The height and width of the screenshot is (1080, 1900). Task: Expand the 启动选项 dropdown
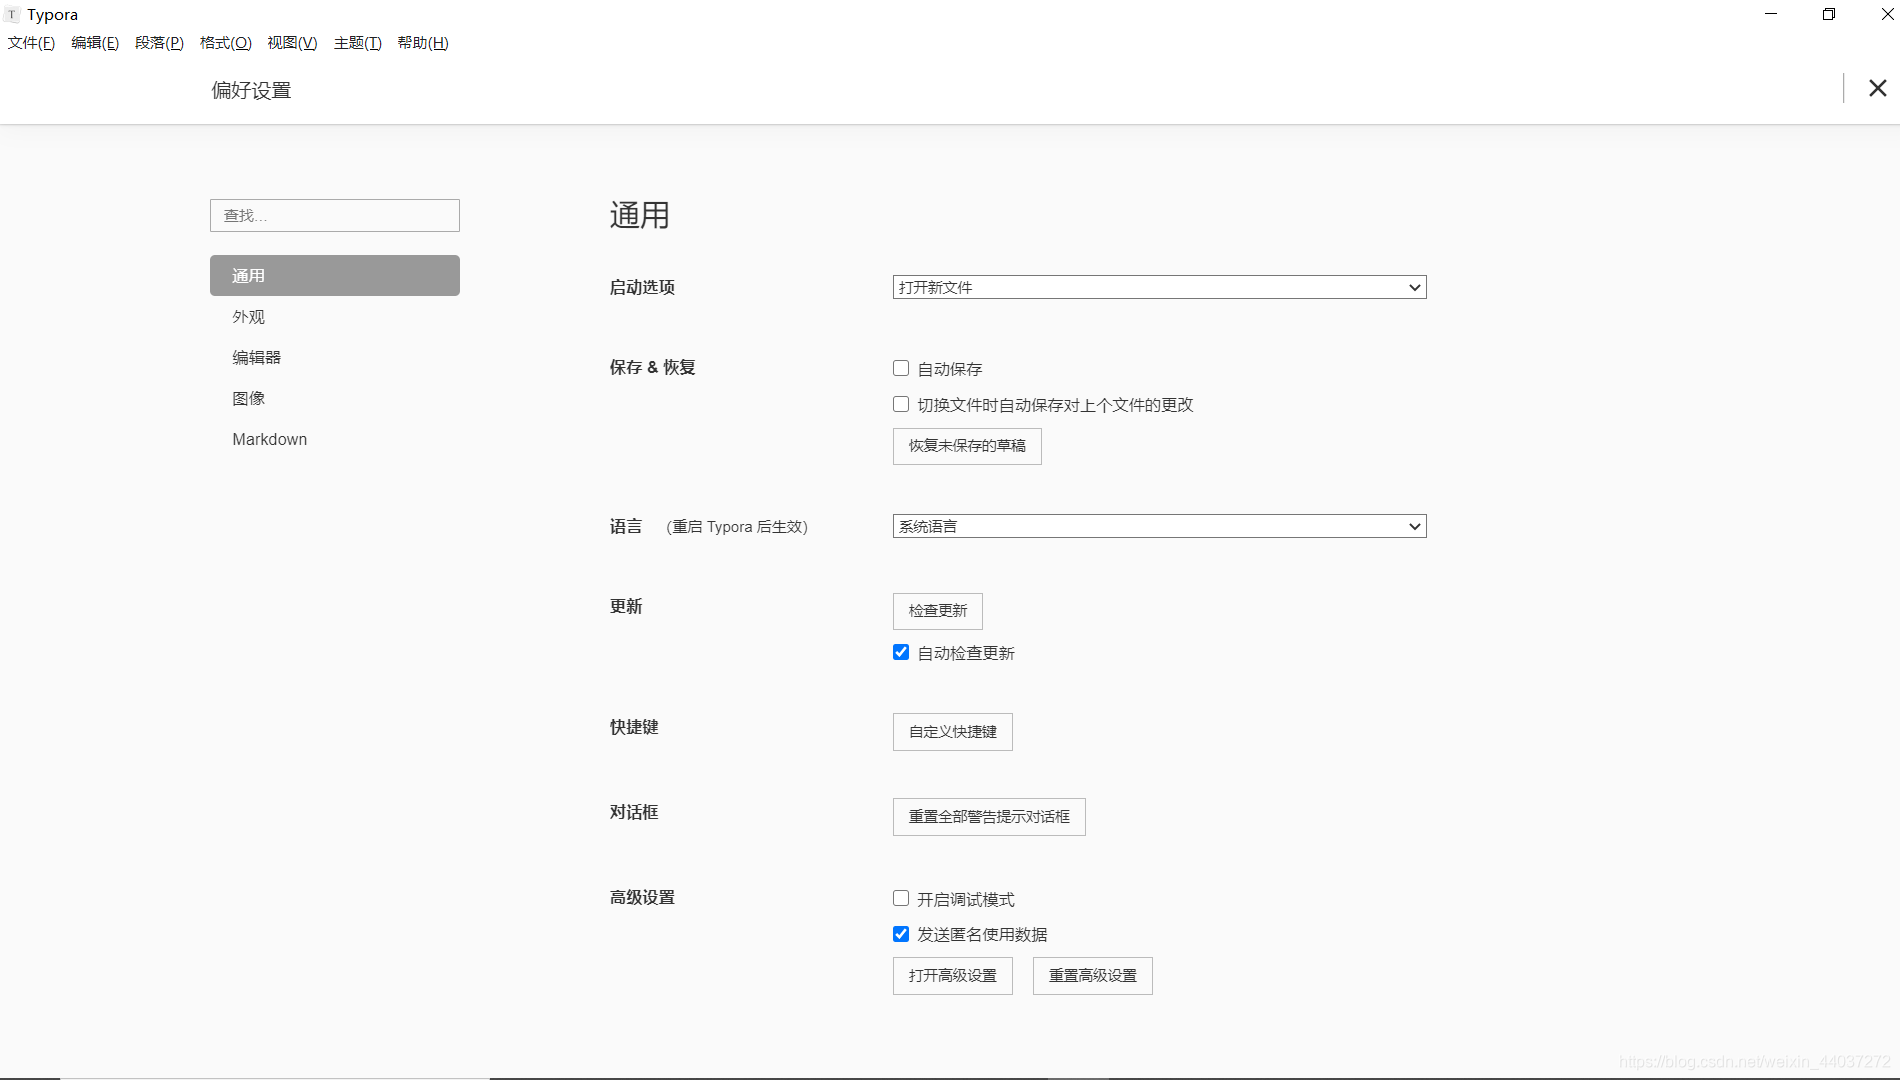click(x=1159, y=287)
